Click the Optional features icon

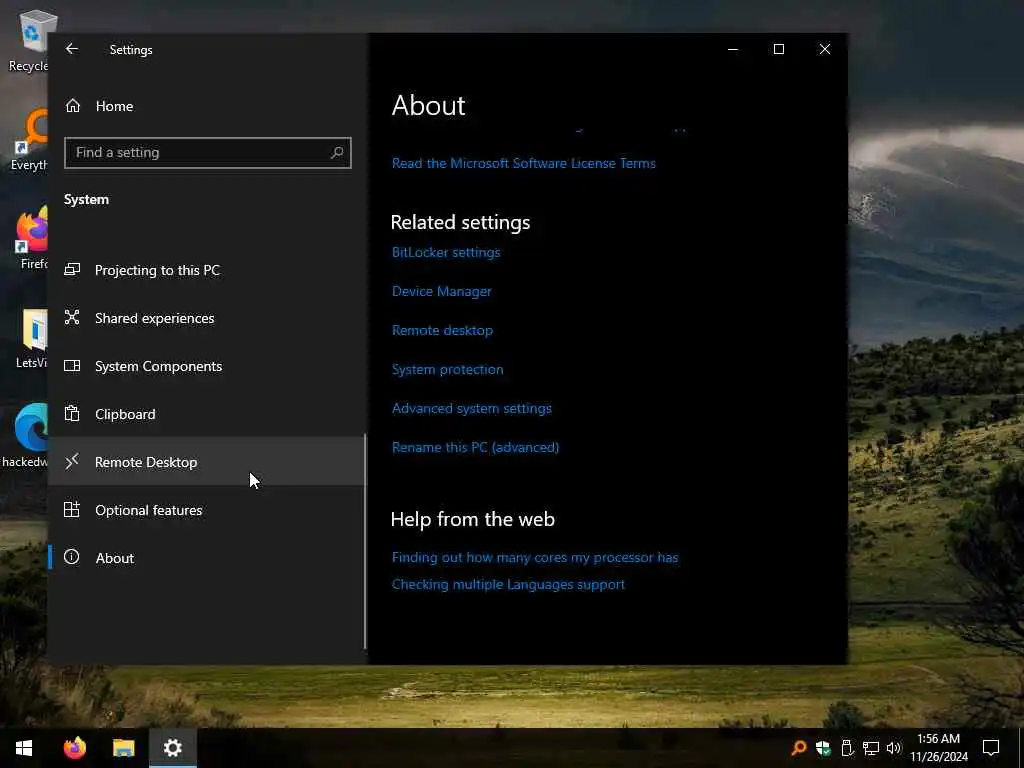72,509
